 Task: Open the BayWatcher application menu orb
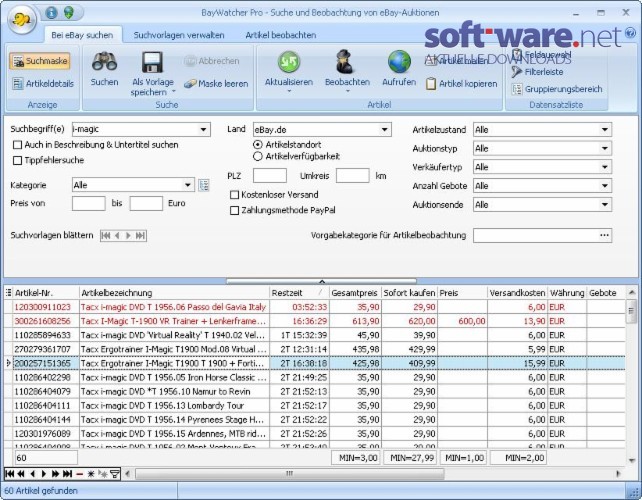pos(21,19)
